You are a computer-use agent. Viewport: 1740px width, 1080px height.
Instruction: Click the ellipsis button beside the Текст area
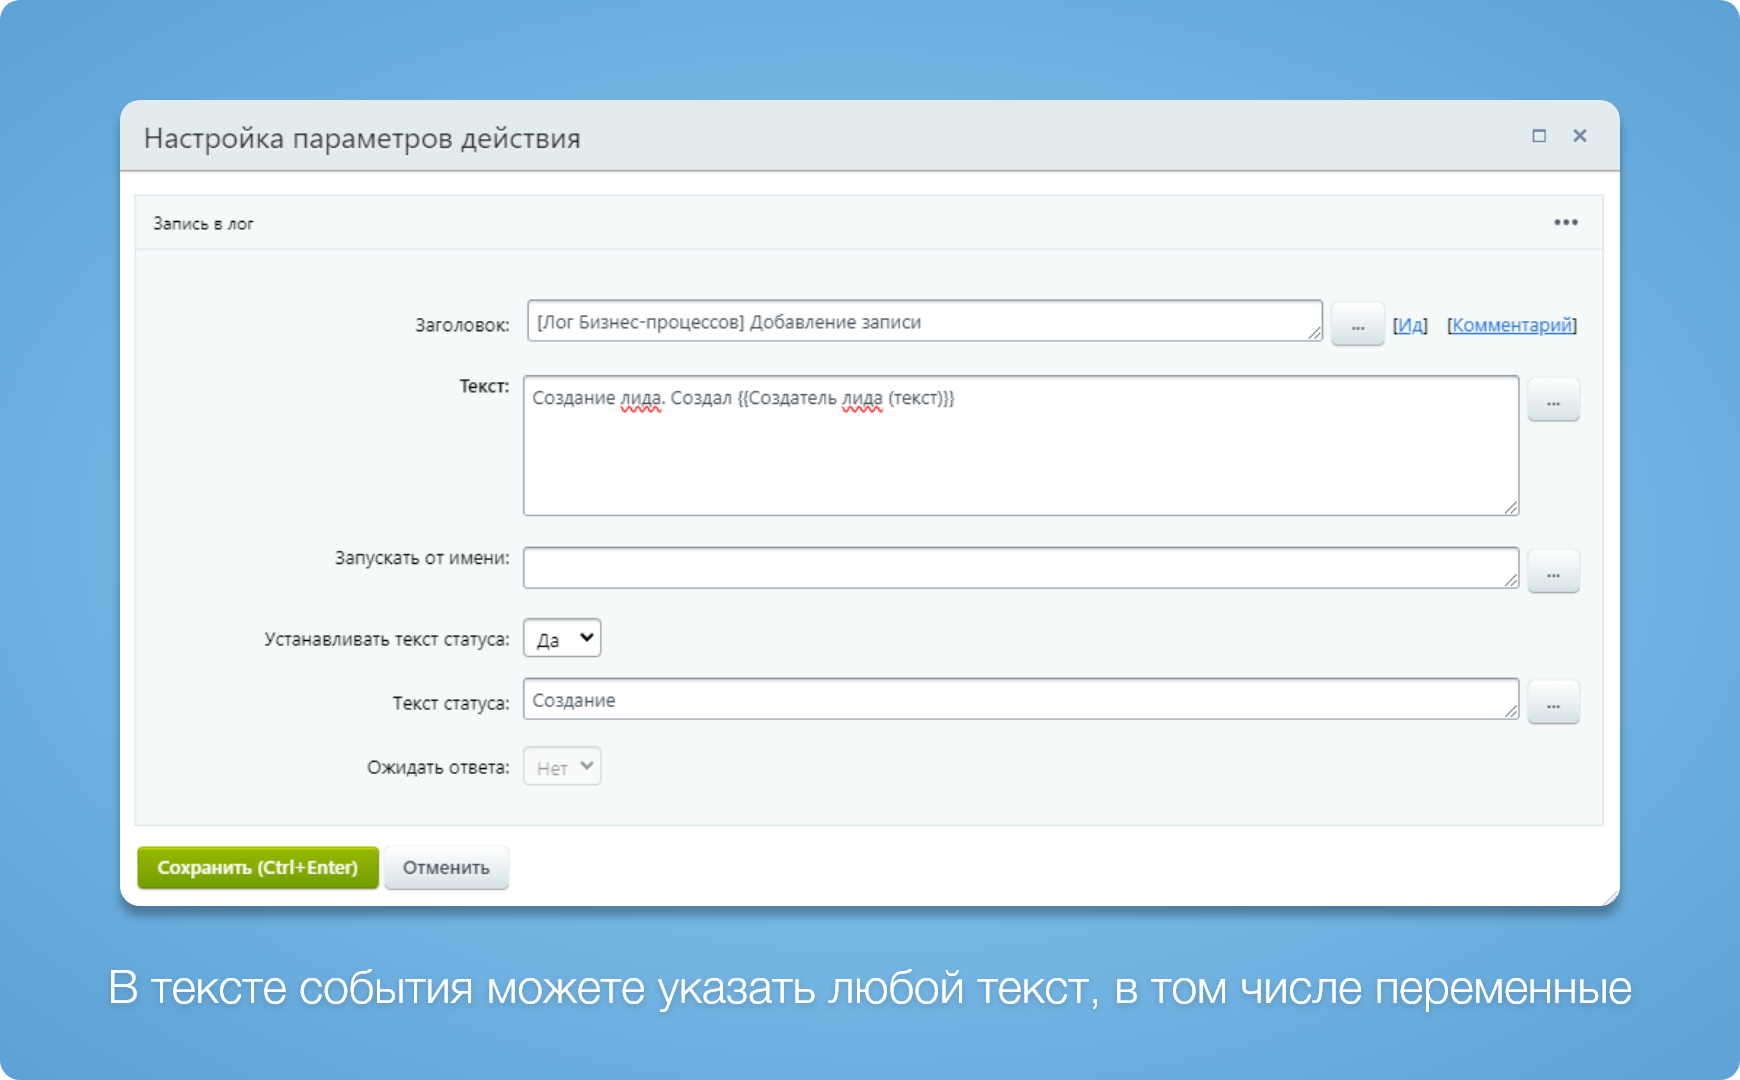1553,400
